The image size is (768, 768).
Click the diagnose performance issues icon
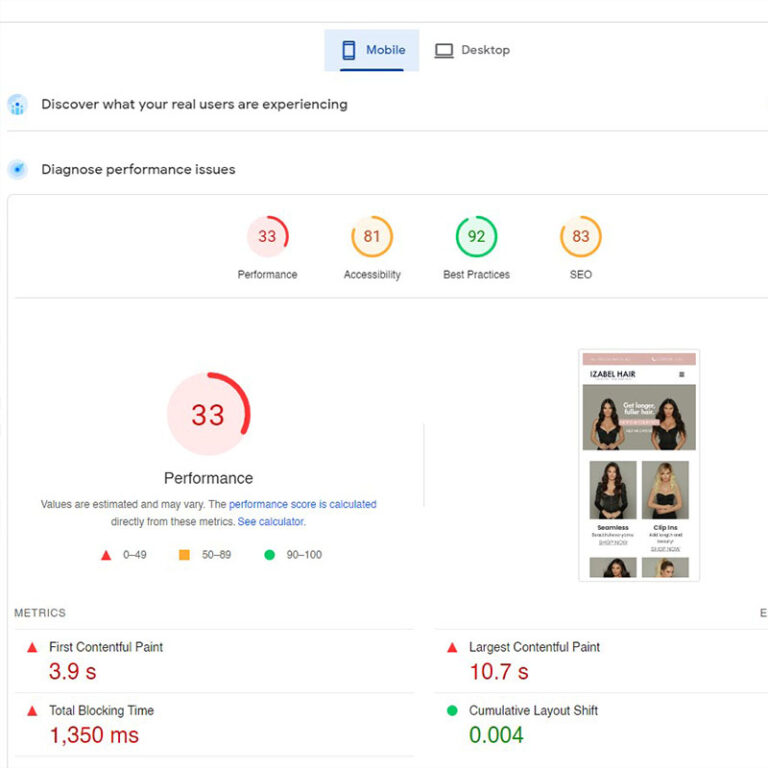pos(17,169)
